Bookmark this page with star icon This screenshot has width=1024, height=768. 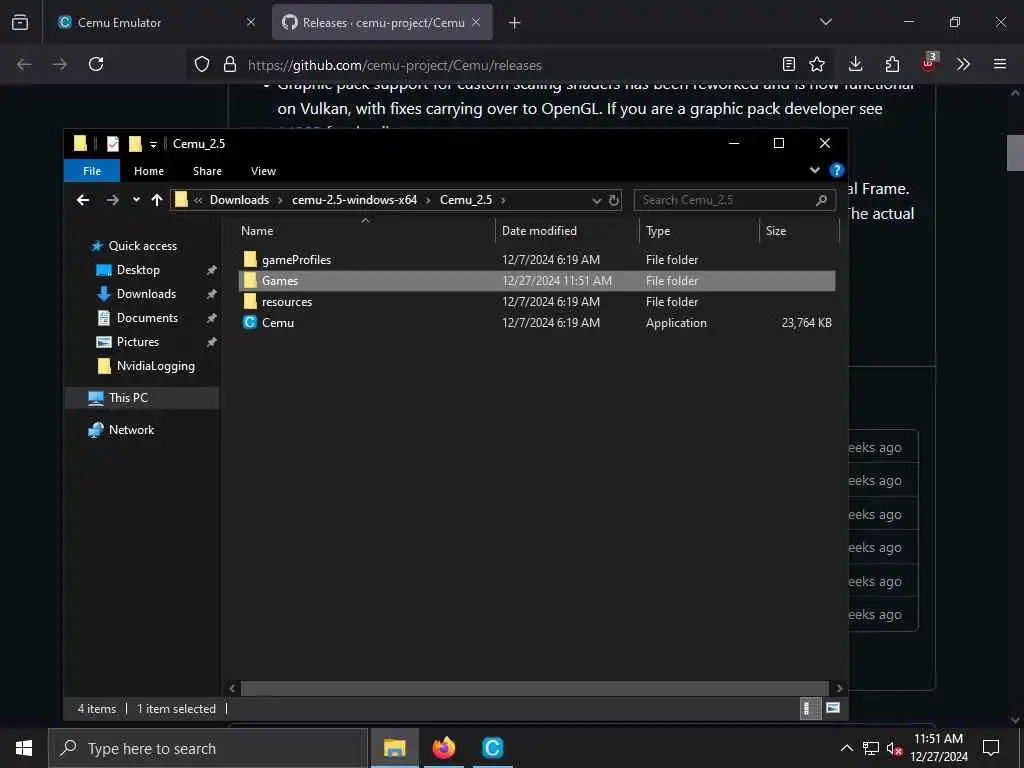point(817,64)
